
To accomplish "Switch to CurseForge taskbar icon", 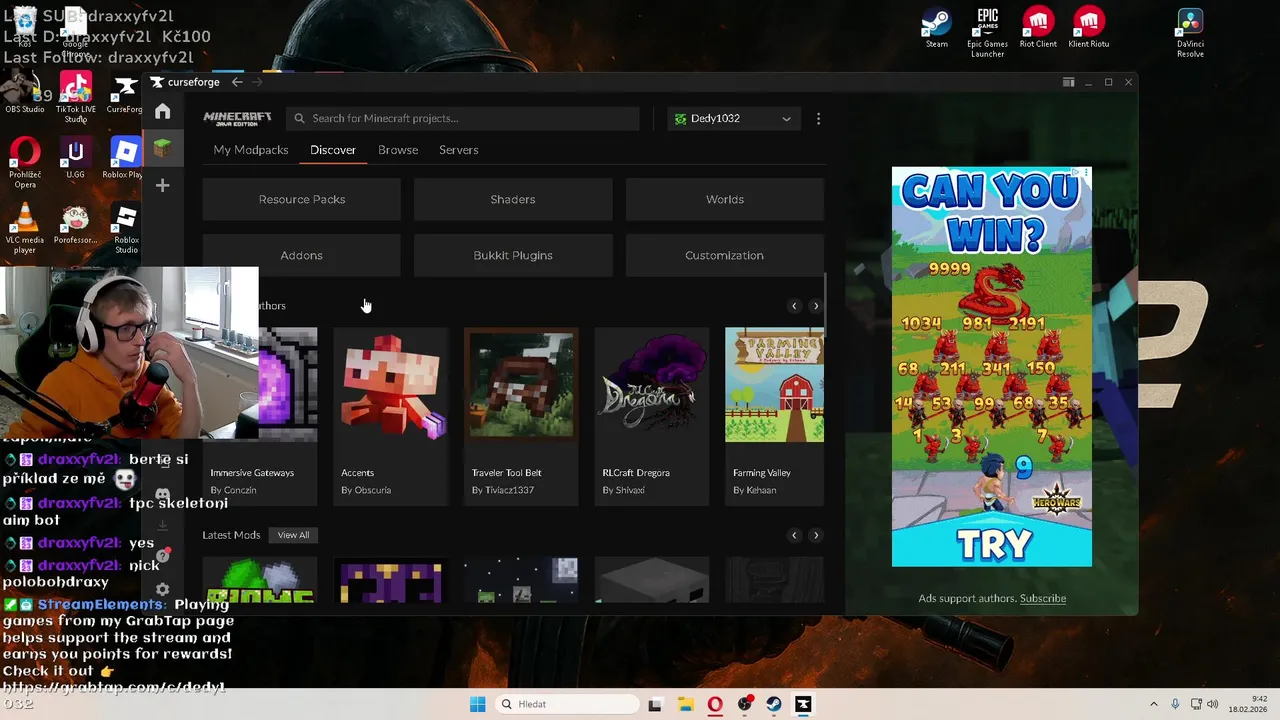I will click(803, 704).
